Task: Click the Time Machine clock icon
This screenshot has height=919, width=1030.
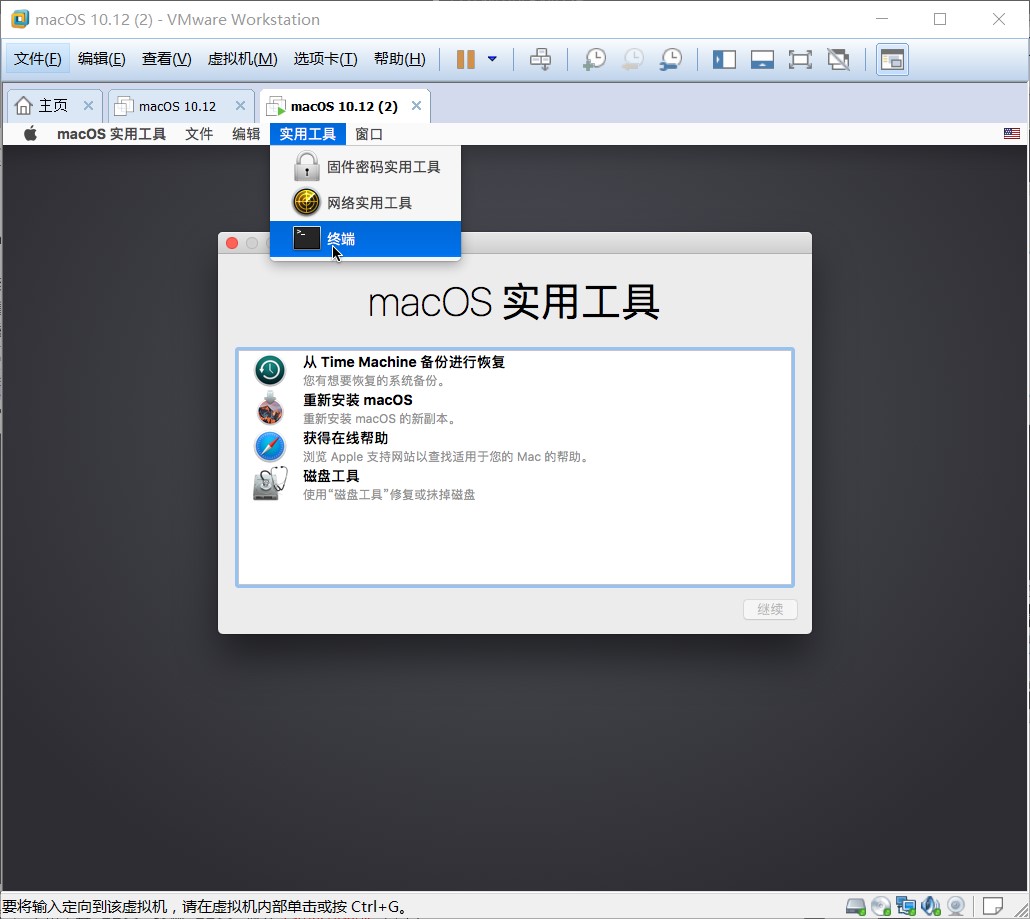Action: click(x=270, y=370)
